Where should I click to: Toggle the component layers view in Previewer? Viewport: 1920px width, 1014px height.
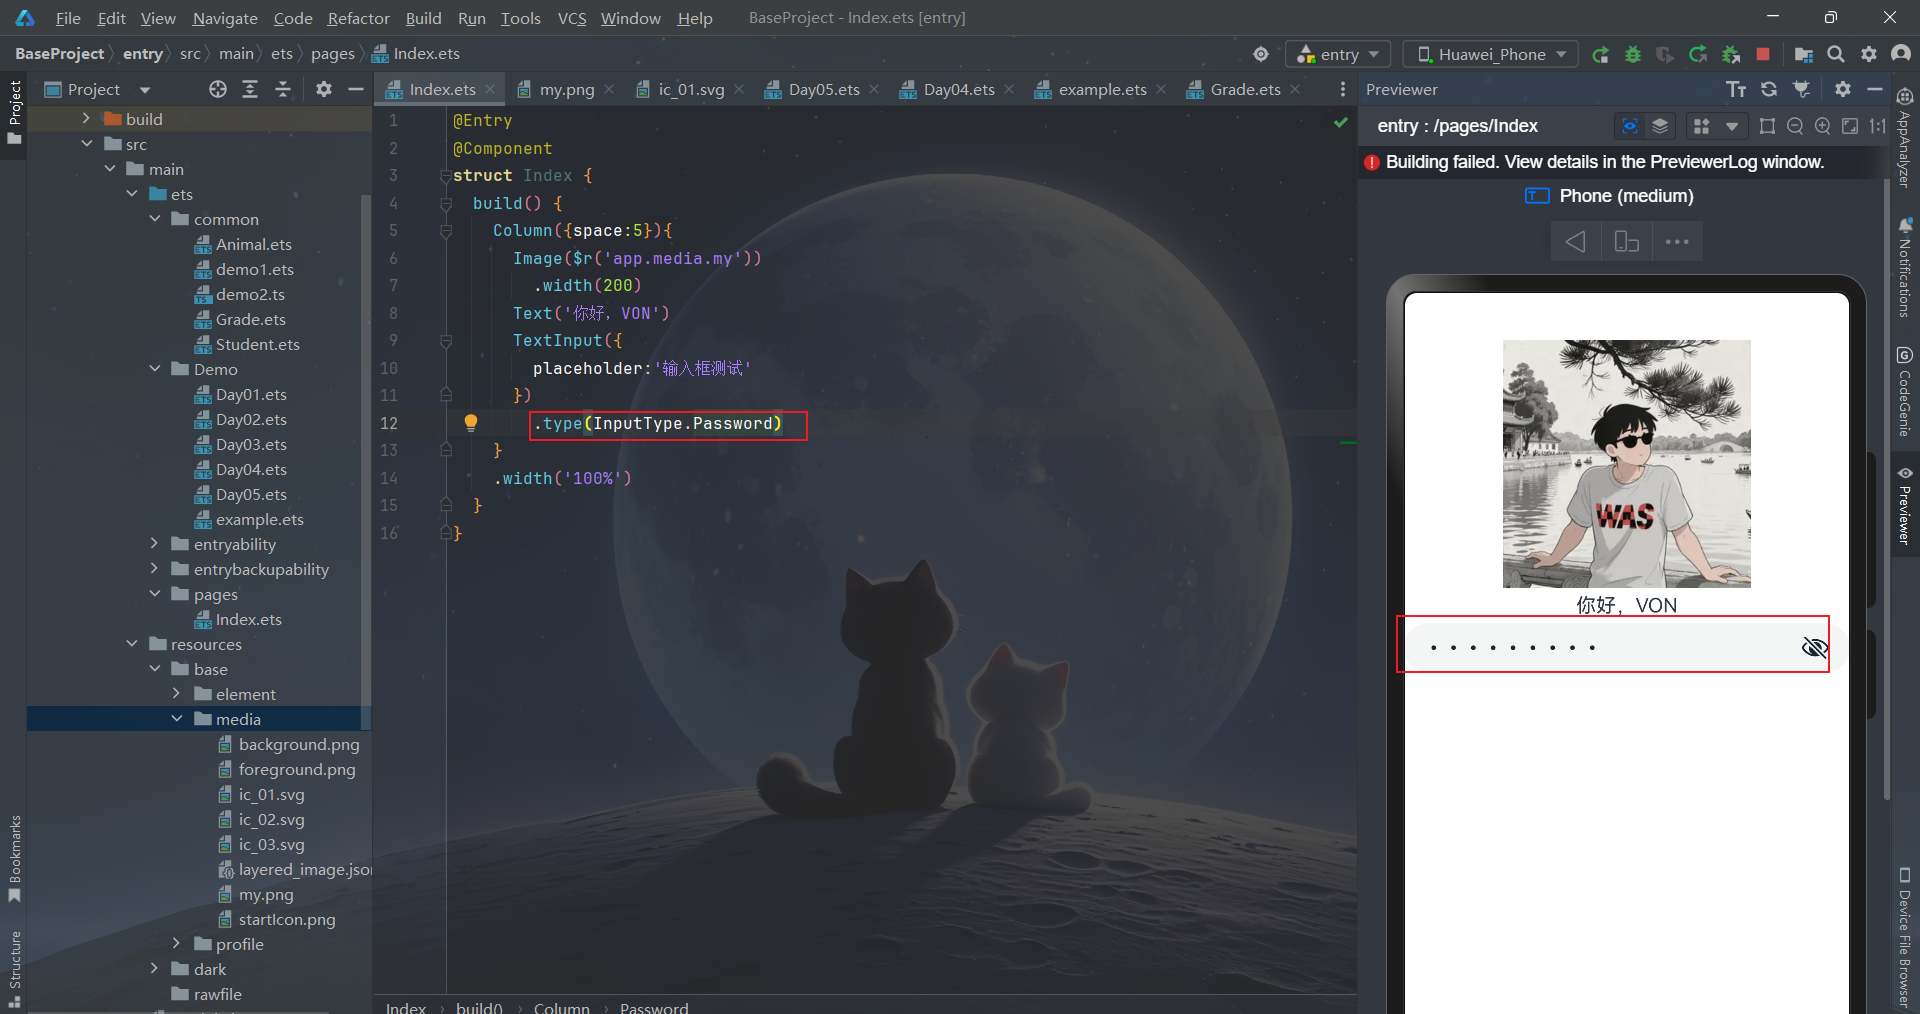tap(1660, 126)
